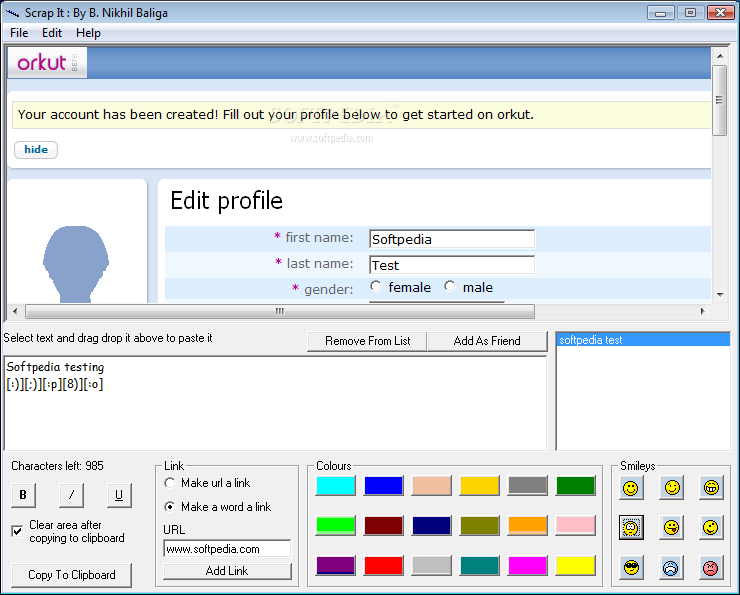Pick the gold colour swatch
740x595 pixels.
479,486
